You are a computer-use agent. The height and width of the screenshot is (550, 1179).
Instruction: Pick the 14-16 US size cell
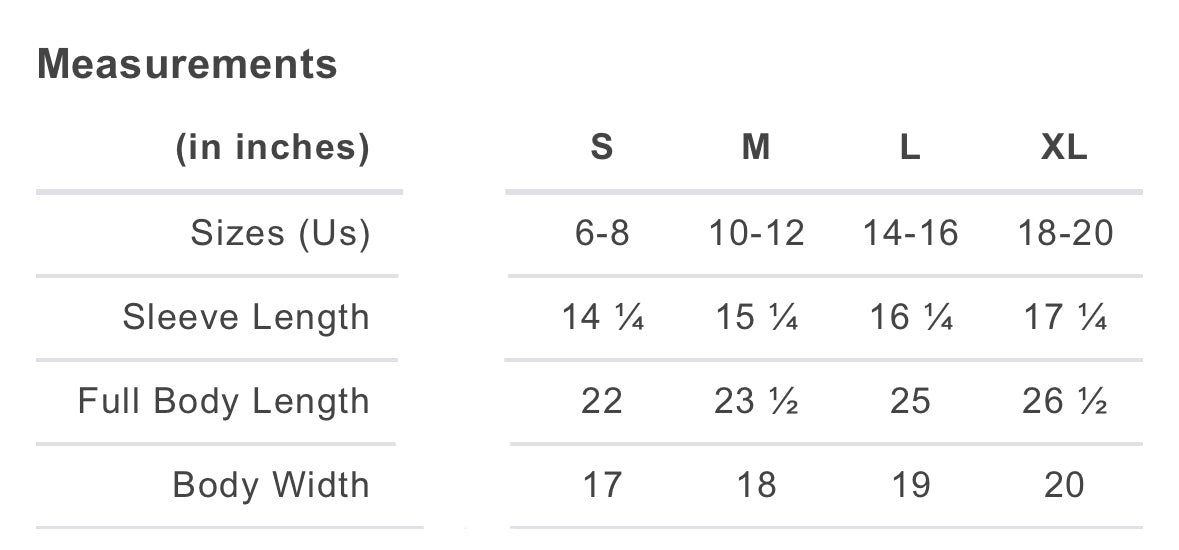(x=910, y=233)
